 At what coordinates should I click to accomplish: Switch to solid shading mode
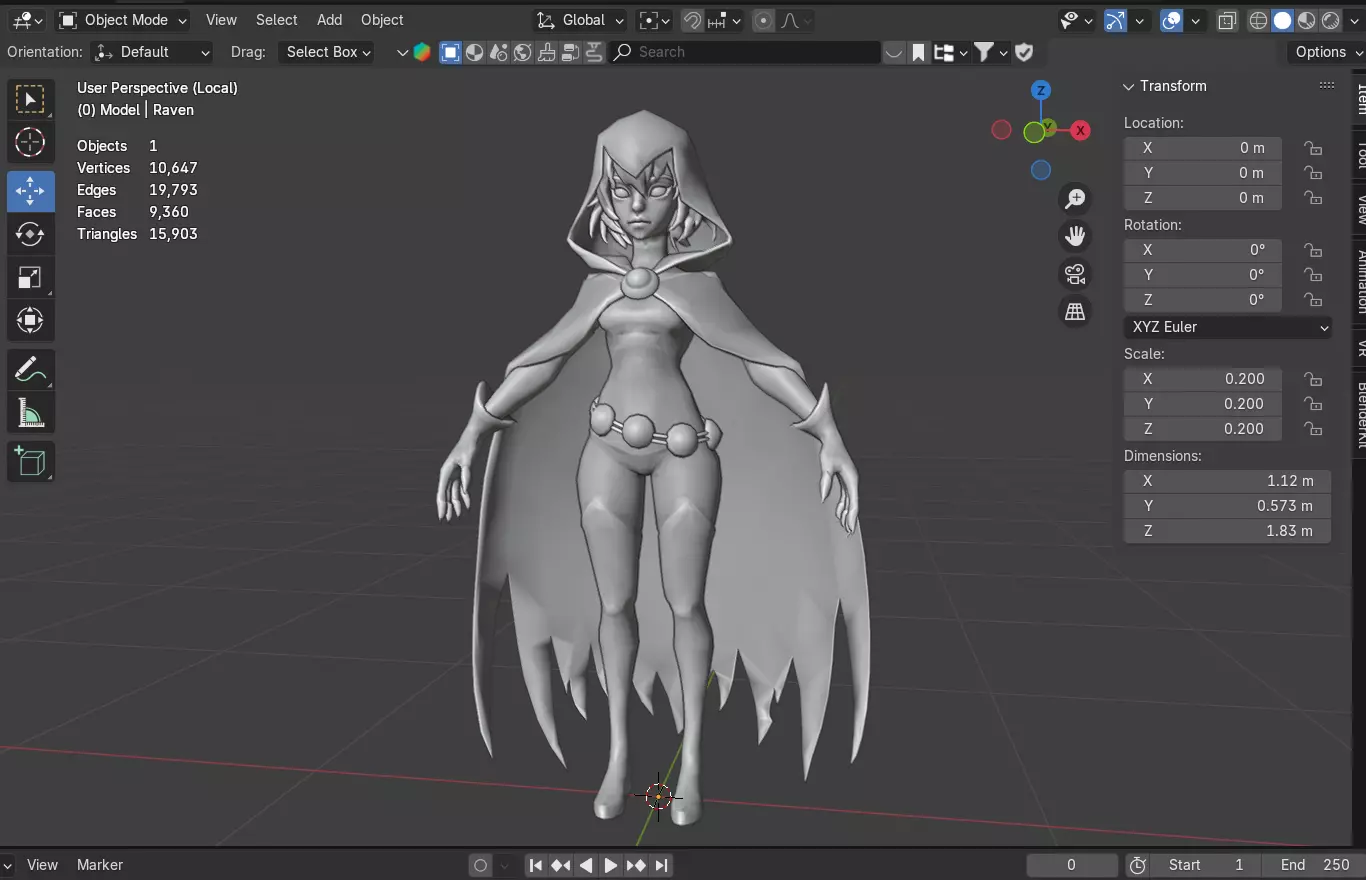click(1282, 20)
